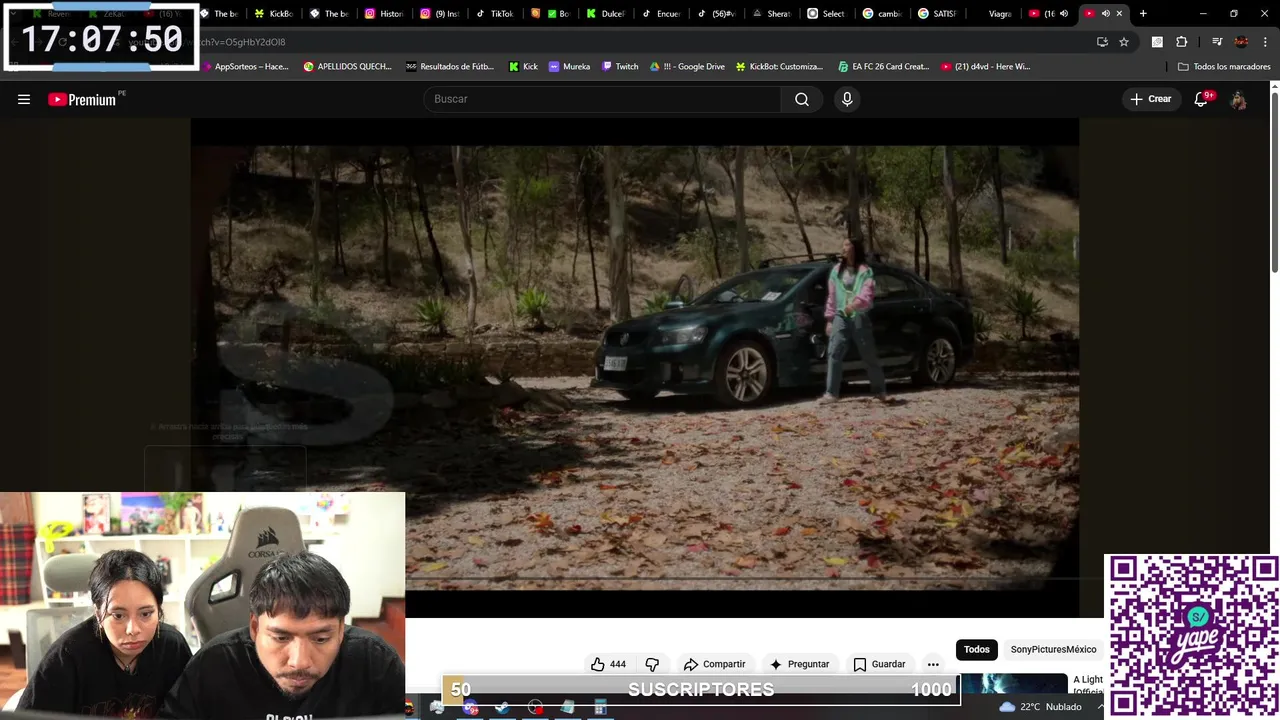Image resolution: width=1280 pixels, height=720 pixels.
Task: Open the Kick bookmark
Action: pyautogui.click(x=523, y=67)
